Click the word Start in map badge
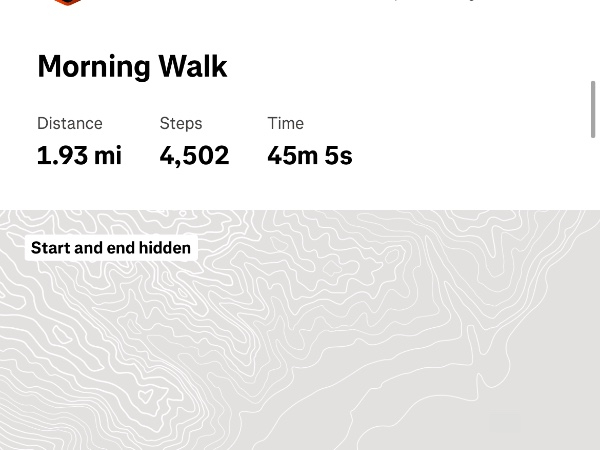This screenshot has height=450, width=600. (x=50, y=248)
